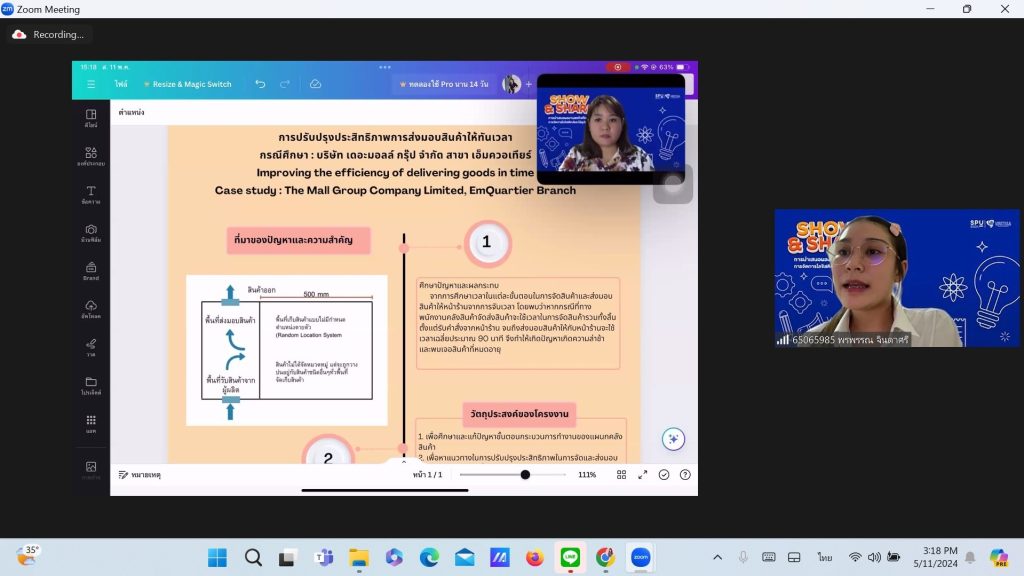This screenshot has height=576, width=1024.
Task: Click the circled checkmark icon in bottom bar
Action: (x=664, y=475)
